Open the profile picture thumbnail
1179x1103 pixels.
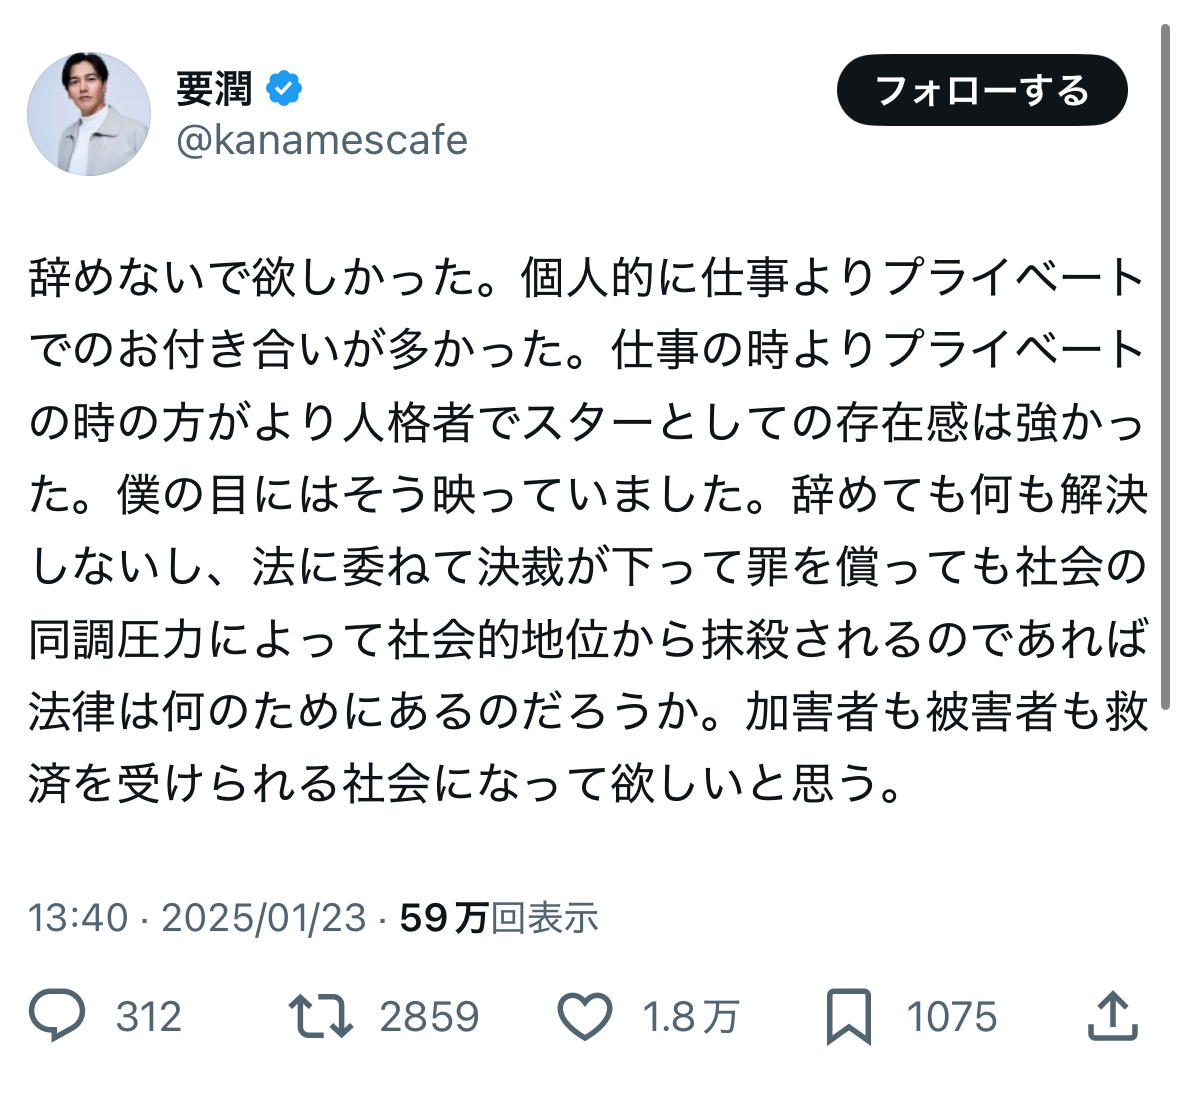[89, 114]
